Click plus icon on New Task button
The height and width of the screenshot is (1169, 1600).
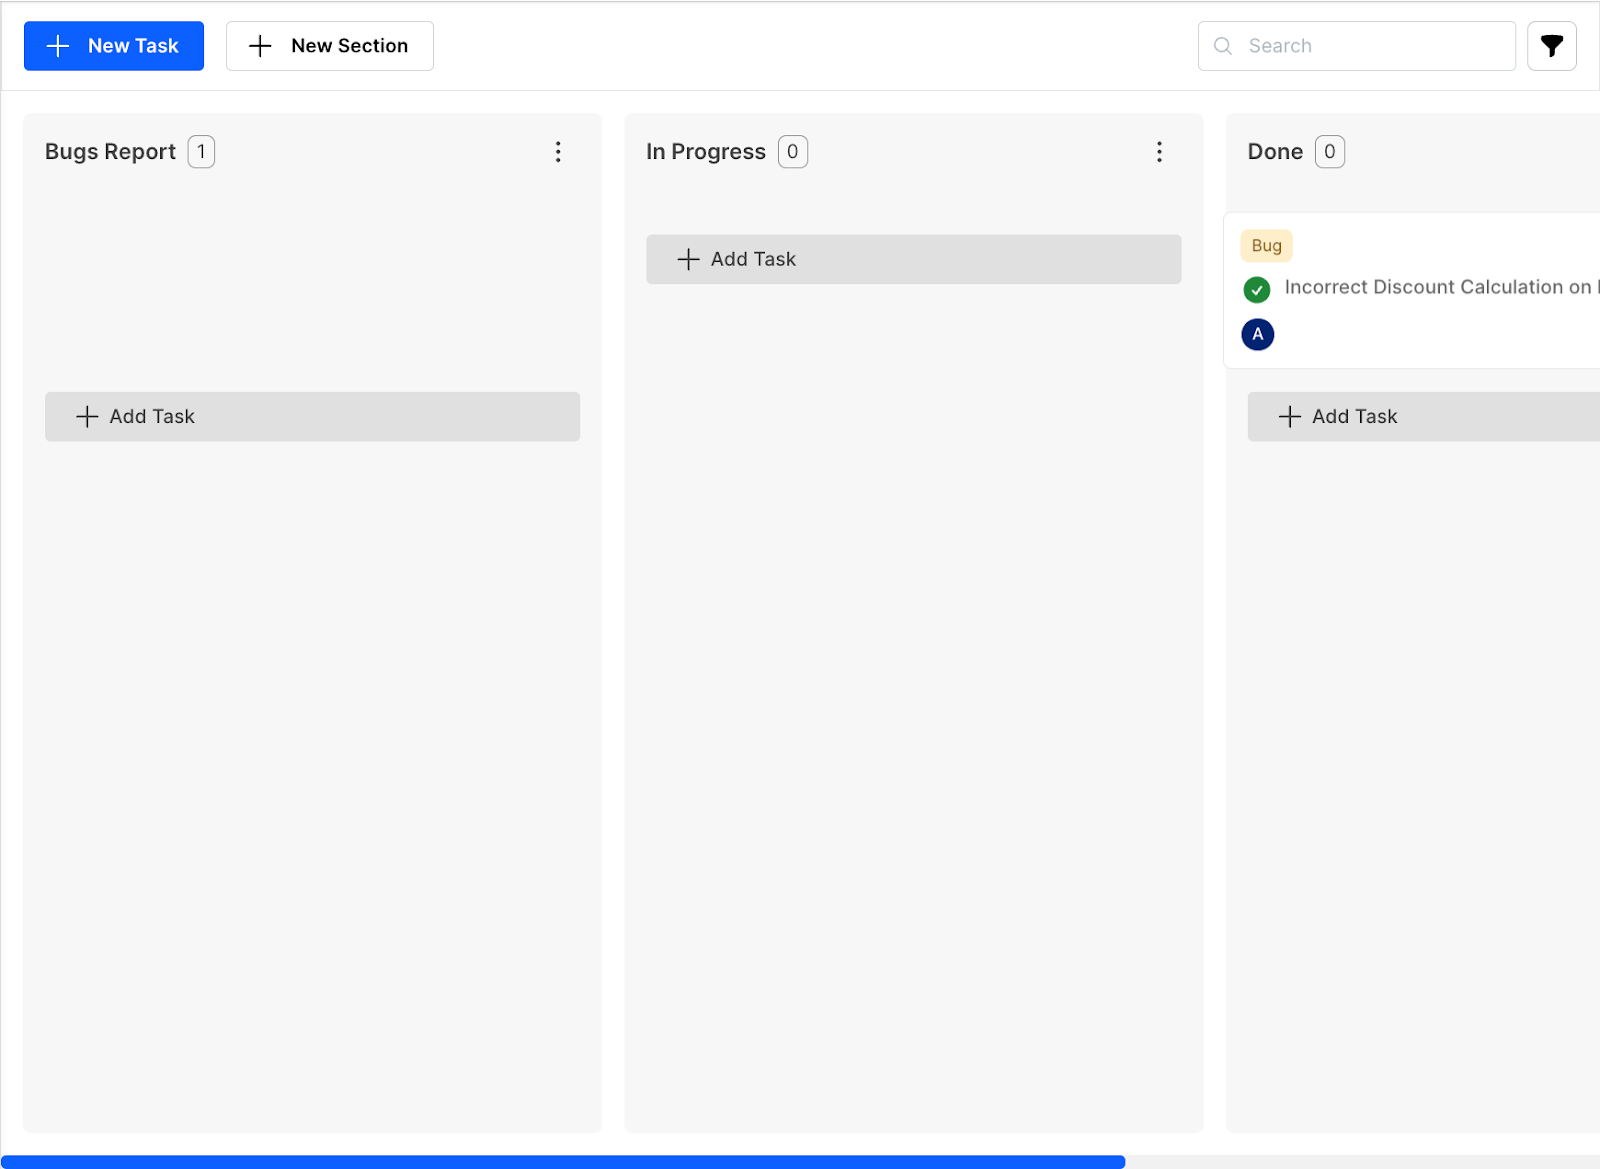tap(58, 46)
